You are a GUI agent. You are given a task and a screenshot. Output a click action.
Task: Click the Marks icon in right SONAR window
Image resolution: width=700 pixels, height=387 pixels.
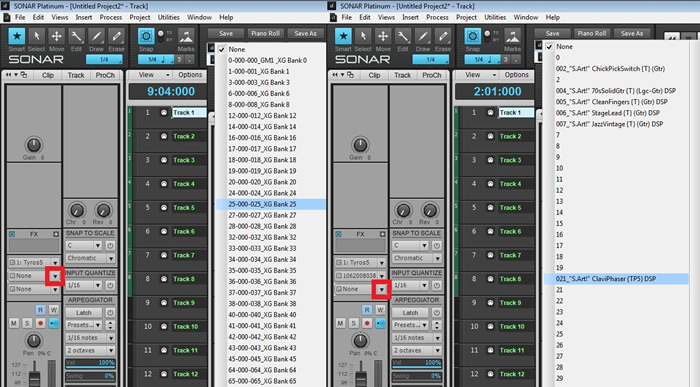[x=512, y=36]
